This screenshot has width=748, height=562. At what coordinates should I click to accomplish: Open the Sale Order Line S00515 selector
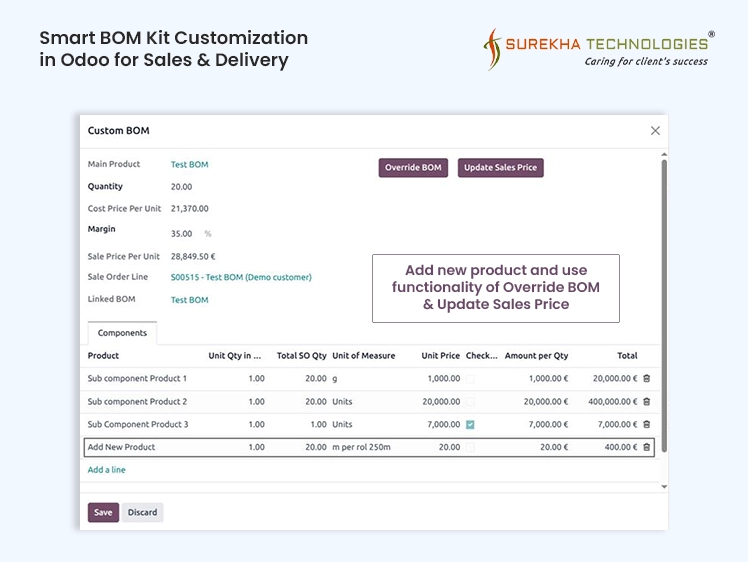click(241, 277)
